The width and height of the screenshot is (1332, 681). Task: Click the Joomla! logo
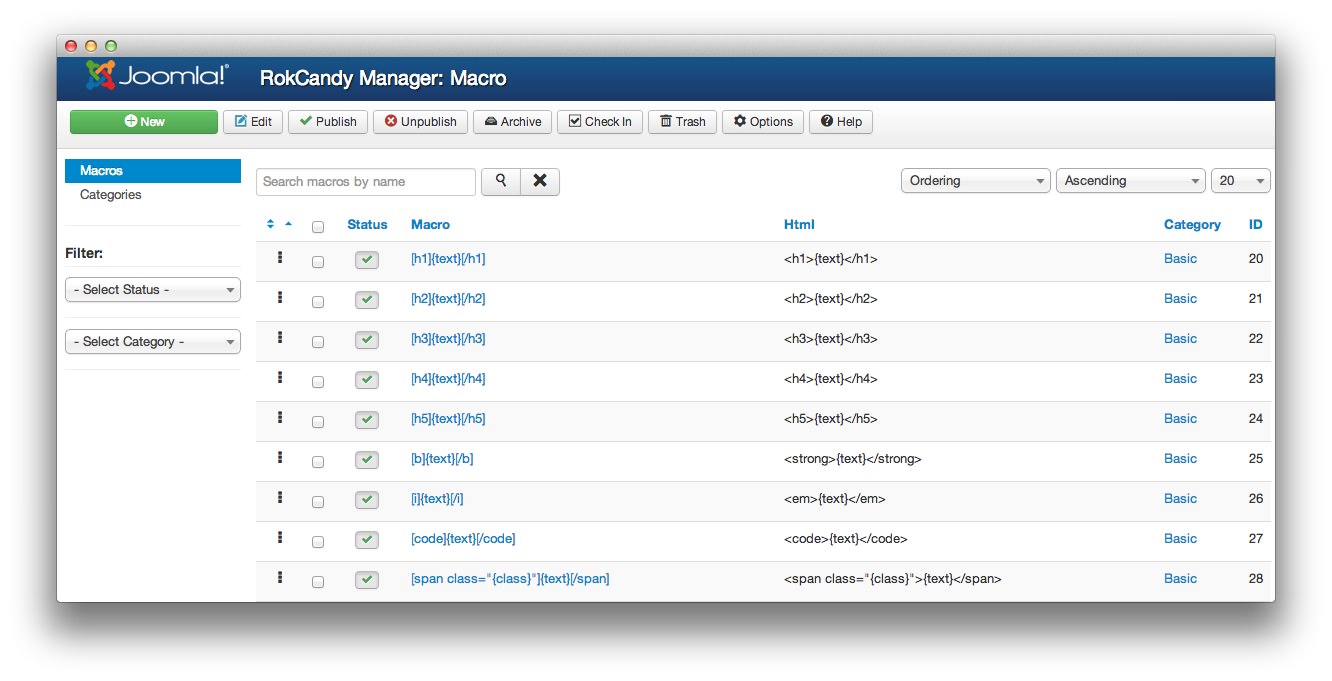coord(157,77)
